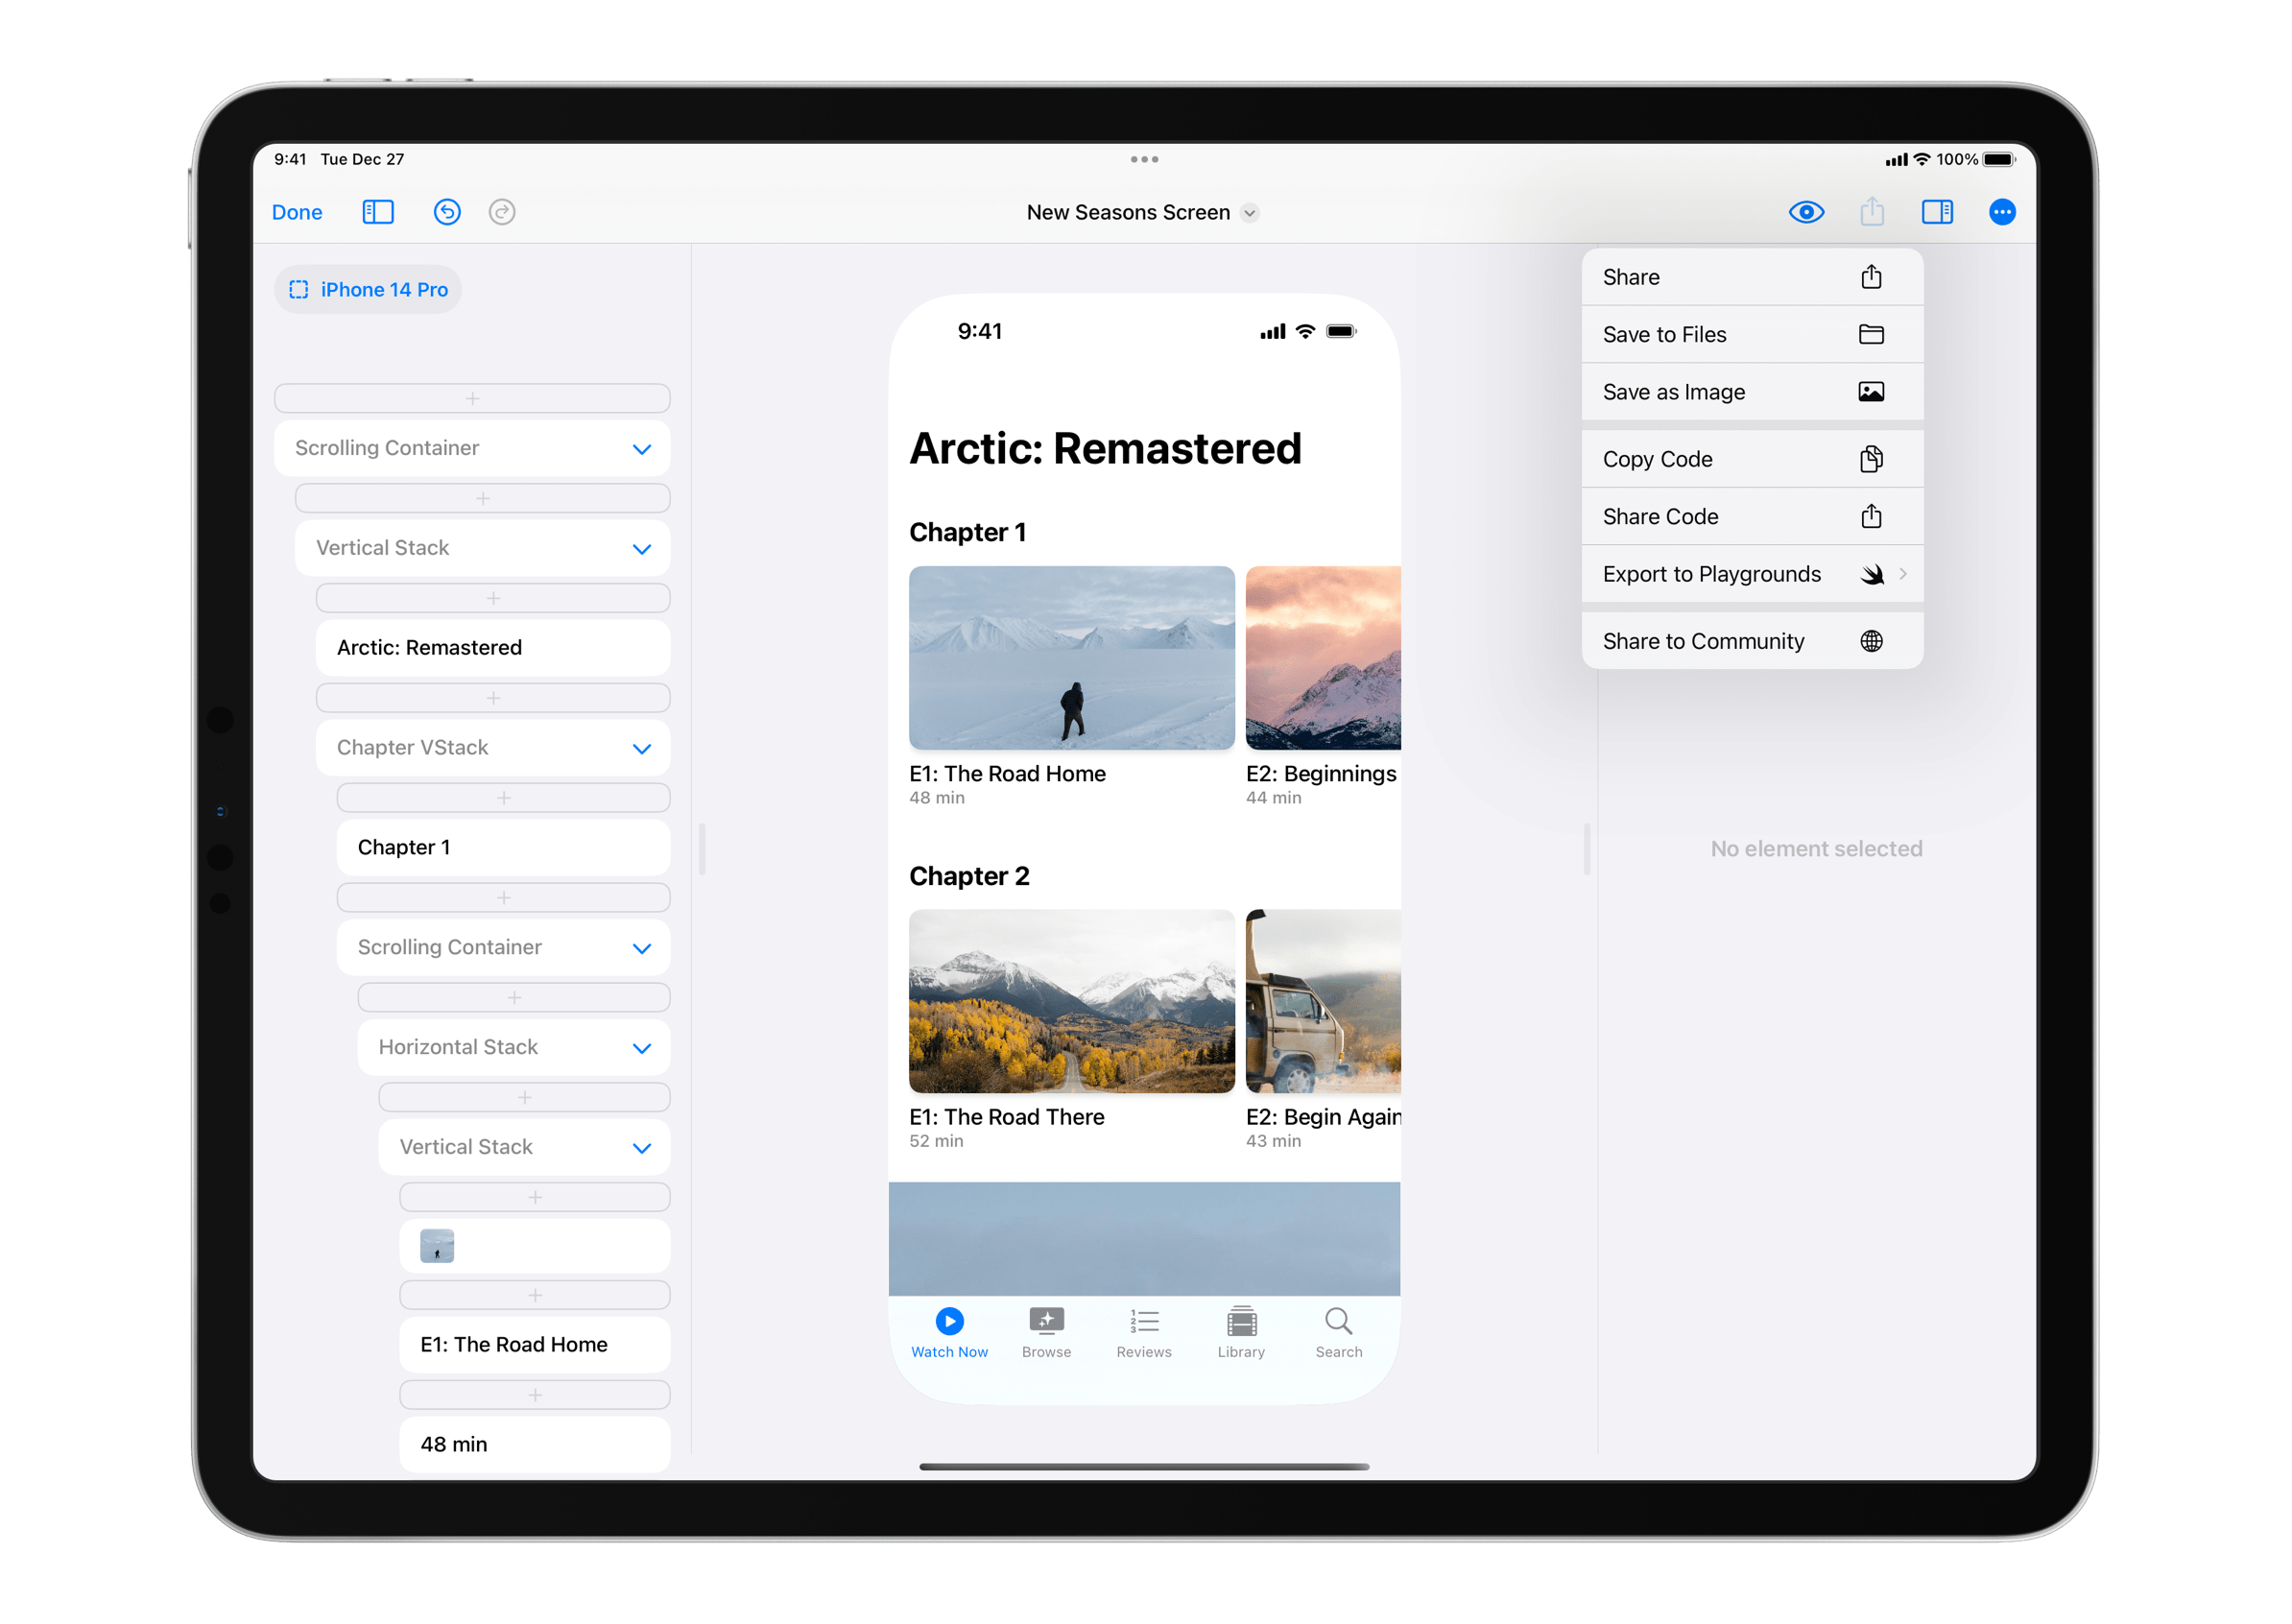Expand the Chapter VStack layer
The height and width of the screenshot is (1624, 2292).
(643, 747)
